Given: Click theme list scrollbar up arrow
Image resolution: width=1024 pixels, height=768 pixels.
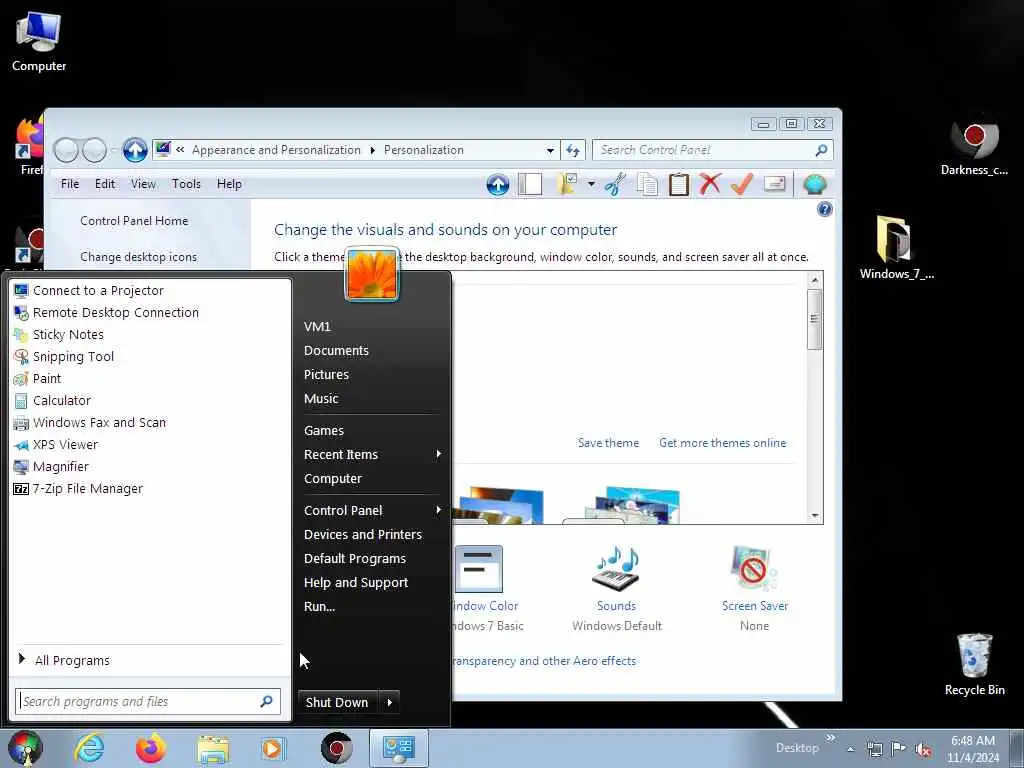Looking at the screenshot, I should tap(814, 280).
